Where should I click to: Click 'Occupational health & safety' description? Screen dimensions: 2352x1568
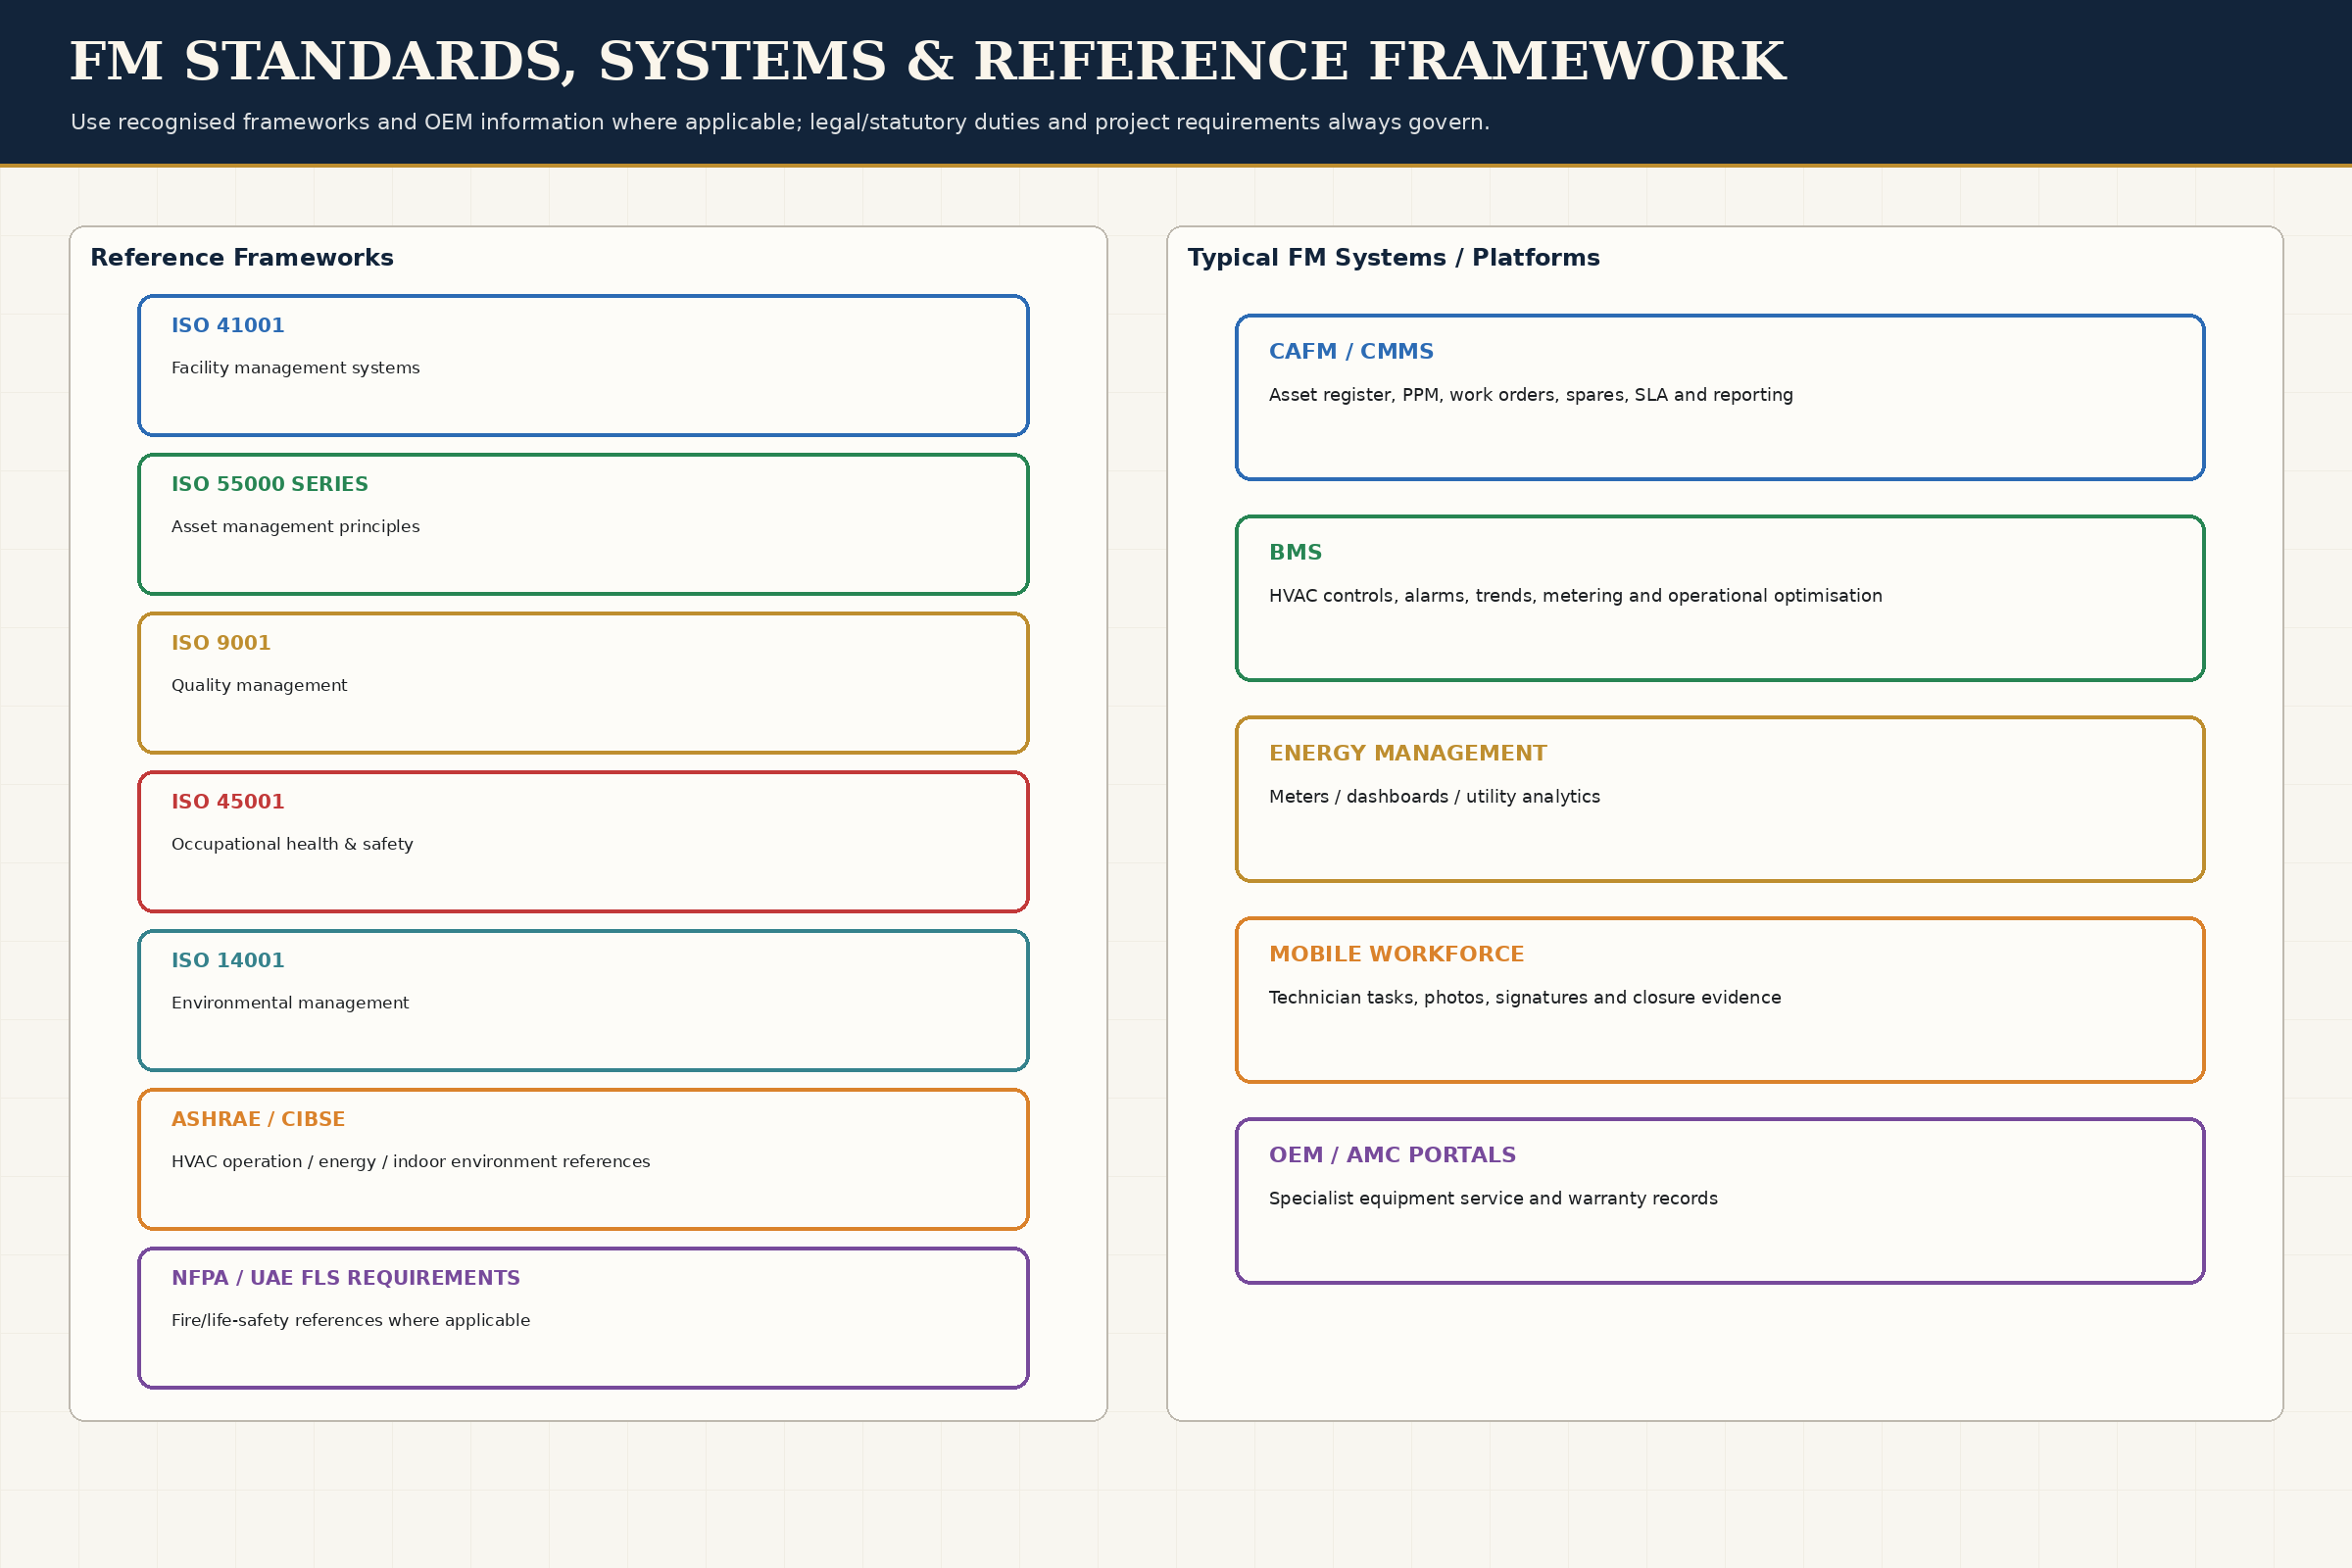(x=292, y=844)
